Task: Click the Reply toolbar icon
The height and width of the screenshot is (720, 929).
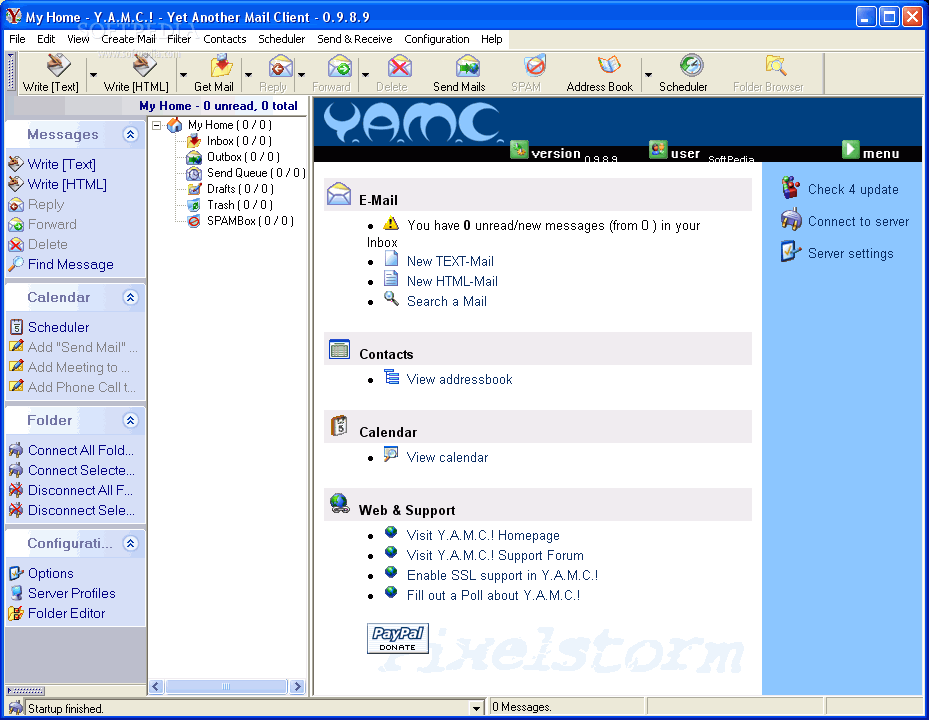Action: 280,65
